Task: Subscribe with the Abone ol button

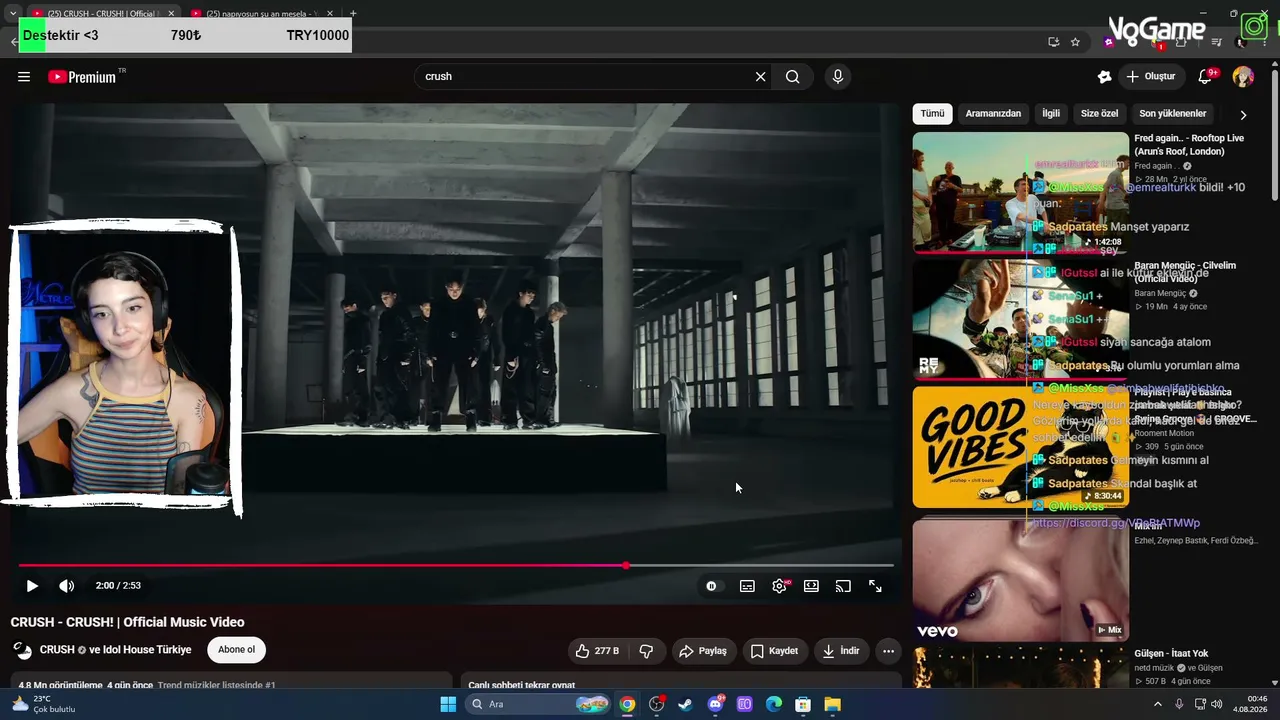Action: click(x=236, y=650)
